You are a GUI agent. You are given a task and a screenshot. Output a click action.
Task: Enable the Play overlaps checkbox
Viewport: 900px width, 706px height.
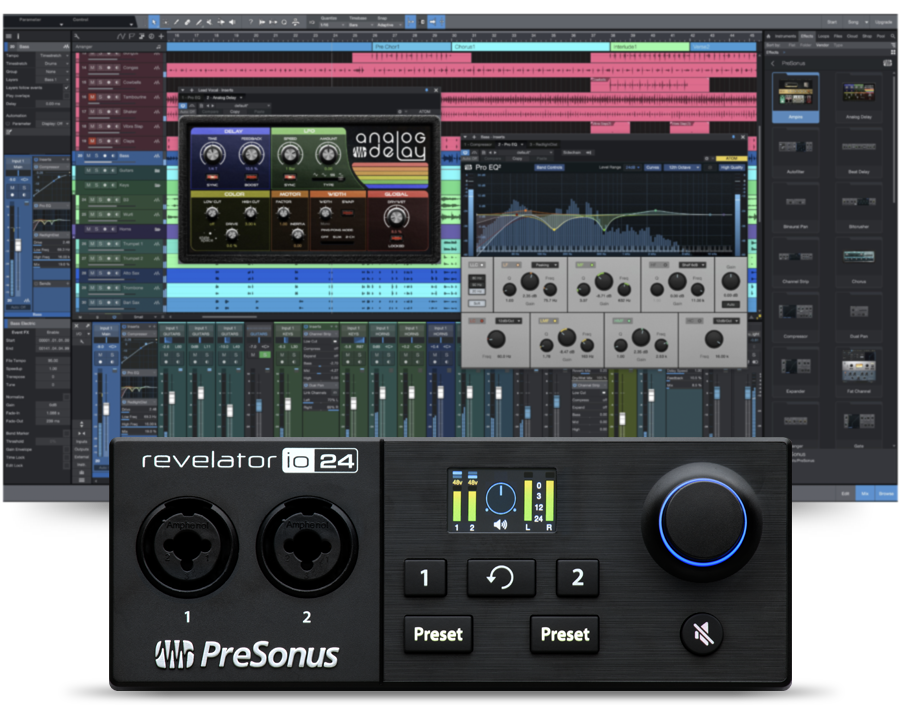click(67, 96)
